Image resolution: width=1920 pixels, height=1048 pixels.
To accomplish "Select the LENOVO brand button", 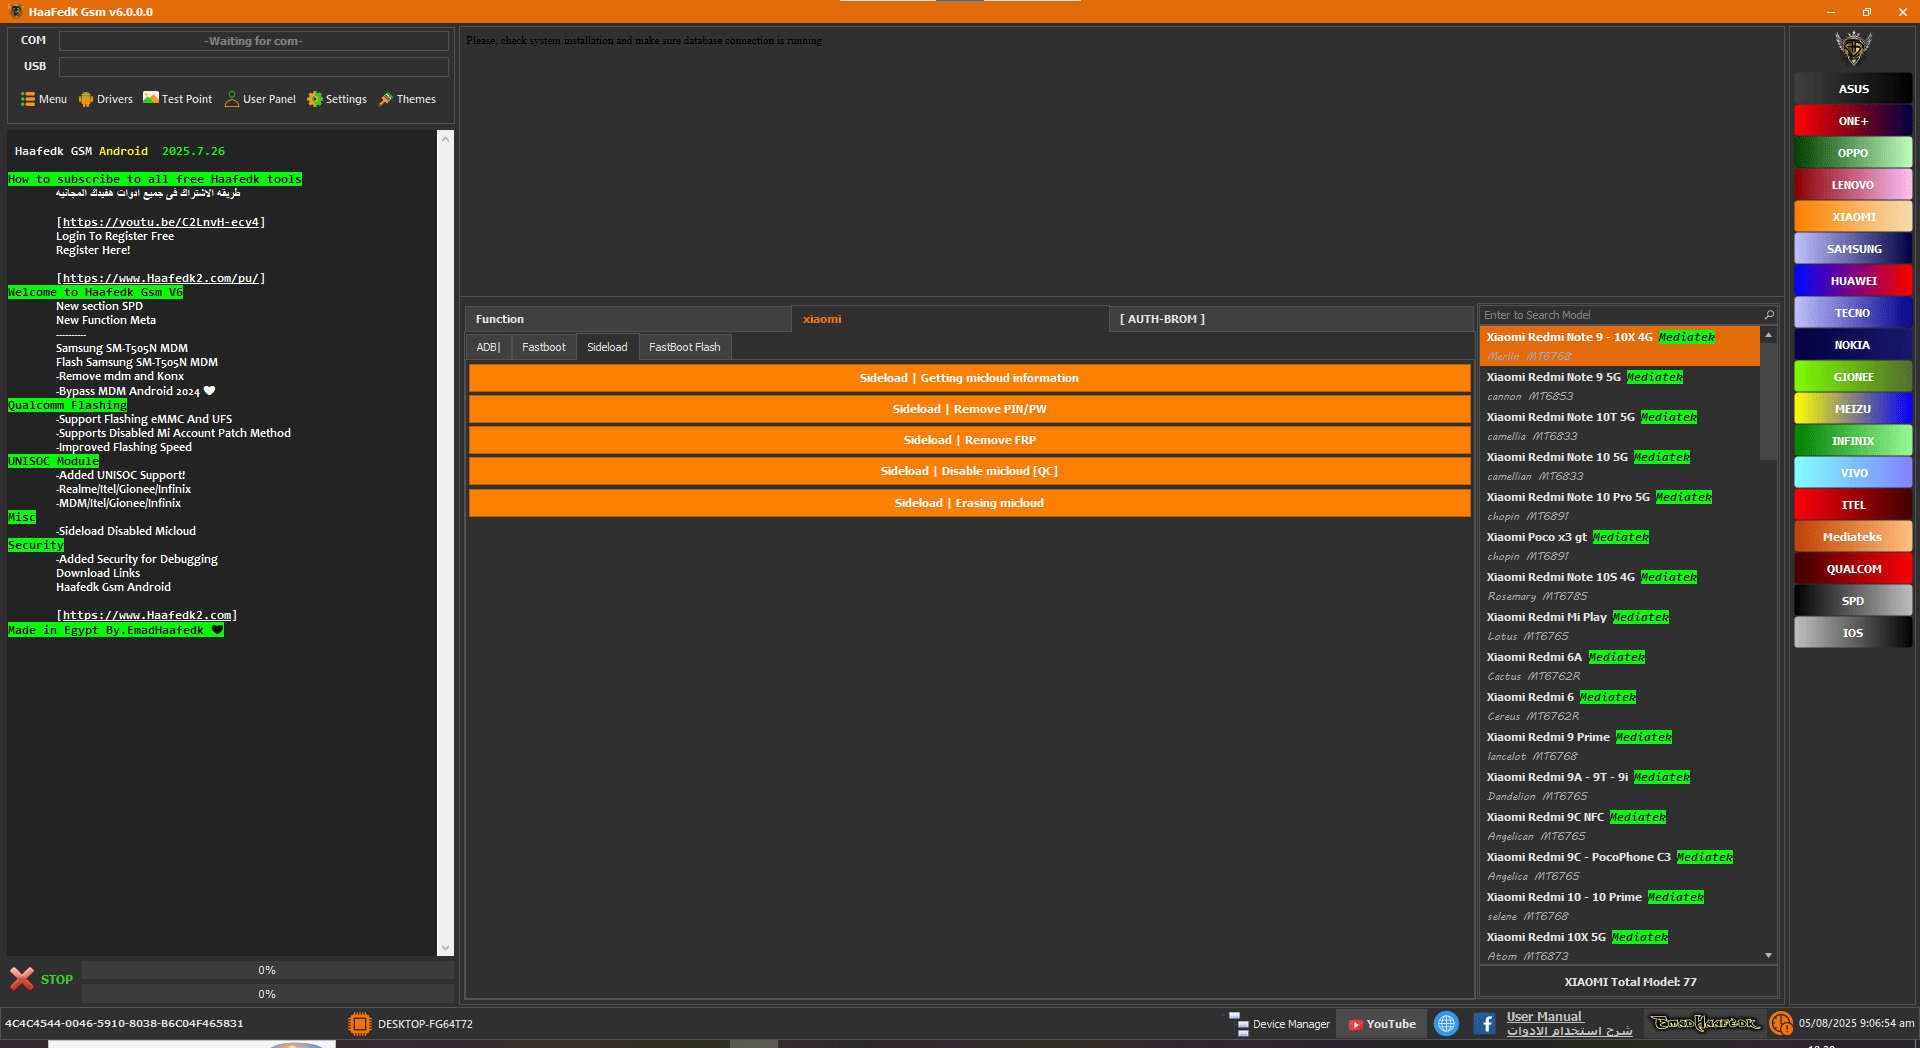I will click(1853, 184).
